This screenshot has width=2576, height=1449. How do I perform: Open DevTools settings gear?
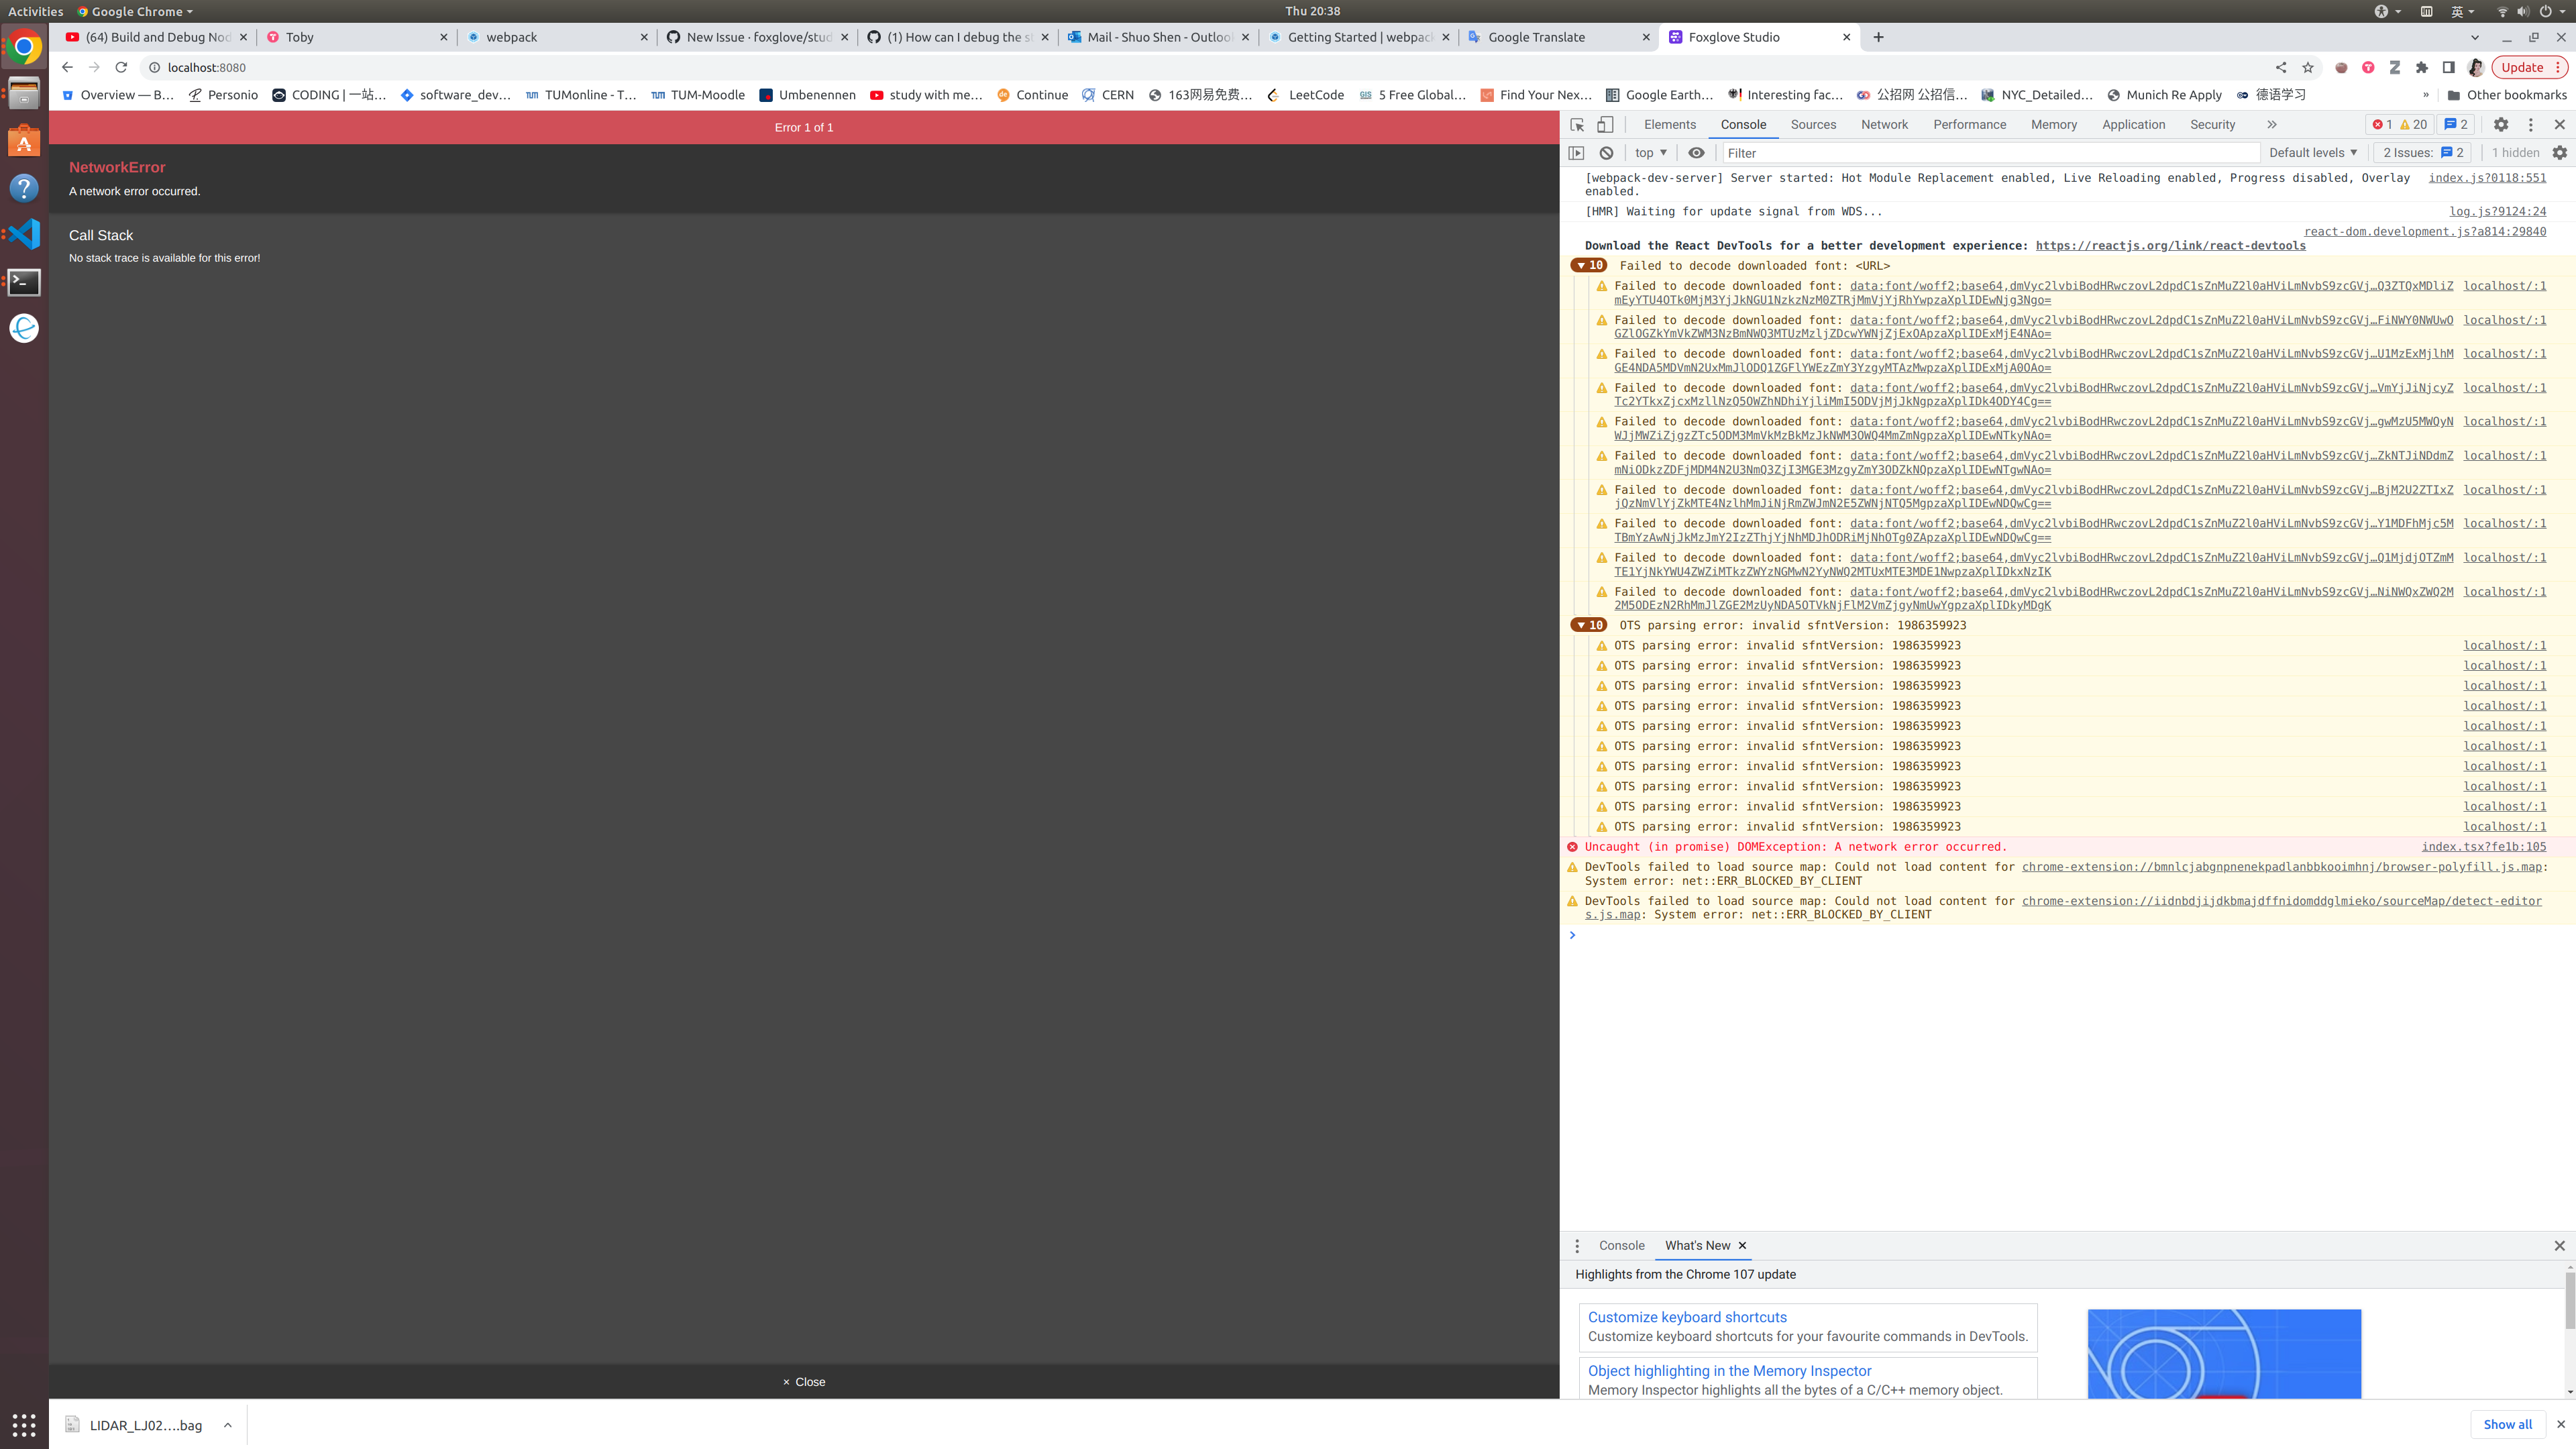(2501, 124)
